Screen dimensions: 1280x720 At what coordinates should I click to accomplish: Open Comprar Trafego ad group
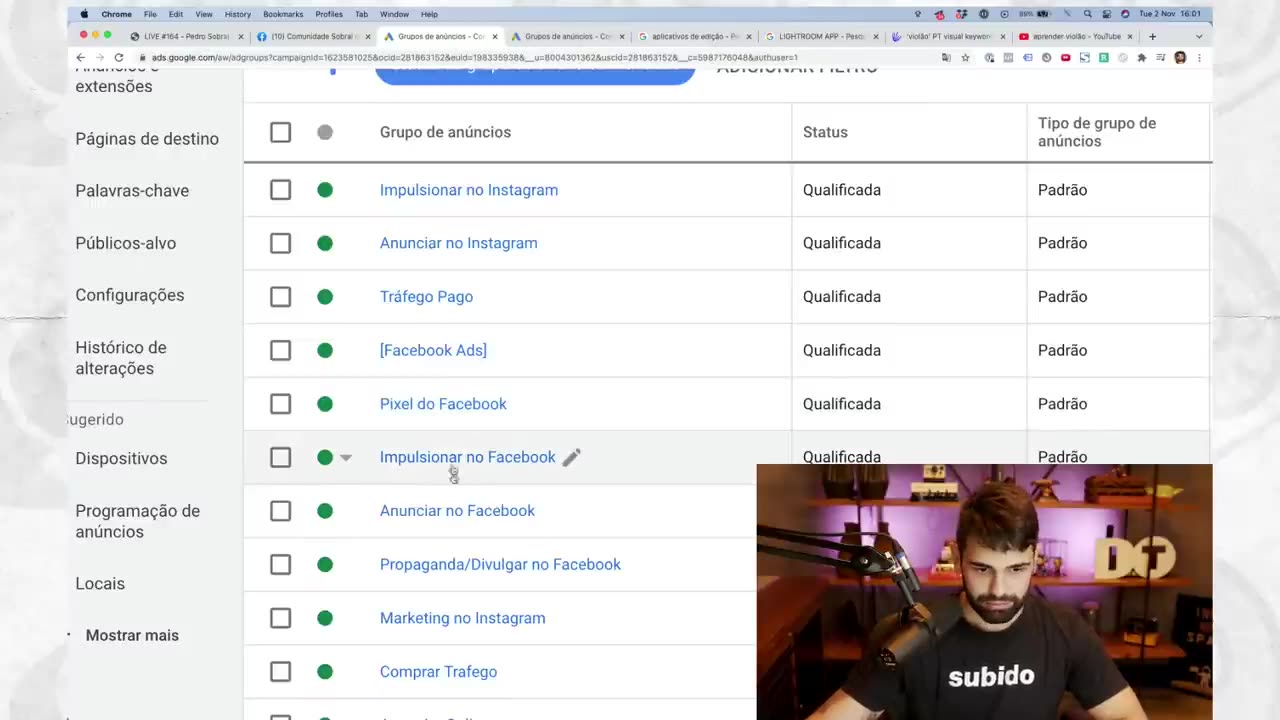tap(438, 672)
